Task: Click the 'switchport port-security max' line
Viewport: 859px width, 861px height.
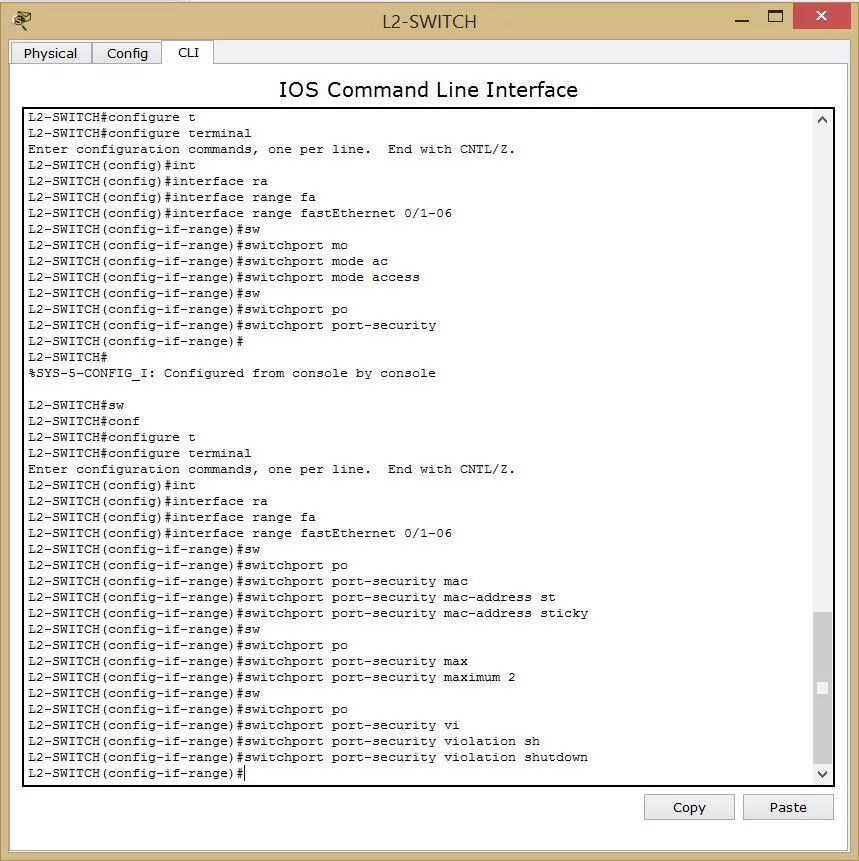Action: pos(248,661)
